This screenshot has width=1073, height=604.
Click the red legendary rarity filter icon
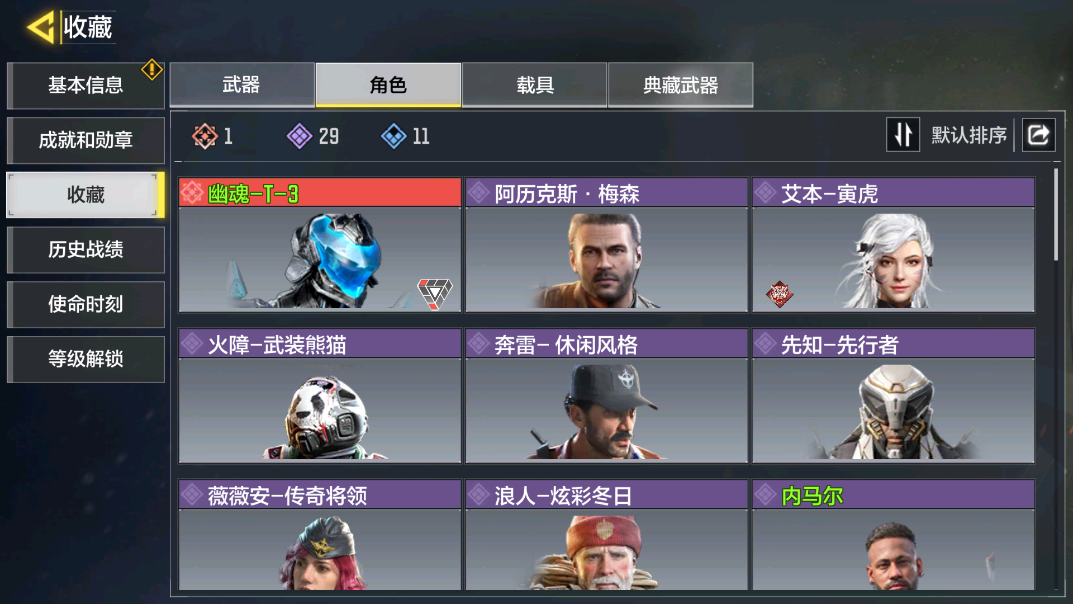pyautogui.click(x=205, y=136)
